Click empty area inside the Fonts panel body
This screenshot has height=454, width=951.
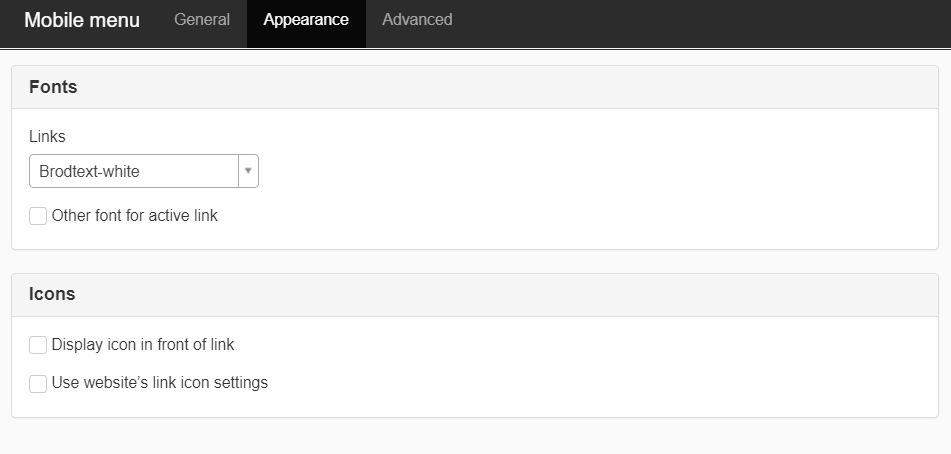pos(600,180)
